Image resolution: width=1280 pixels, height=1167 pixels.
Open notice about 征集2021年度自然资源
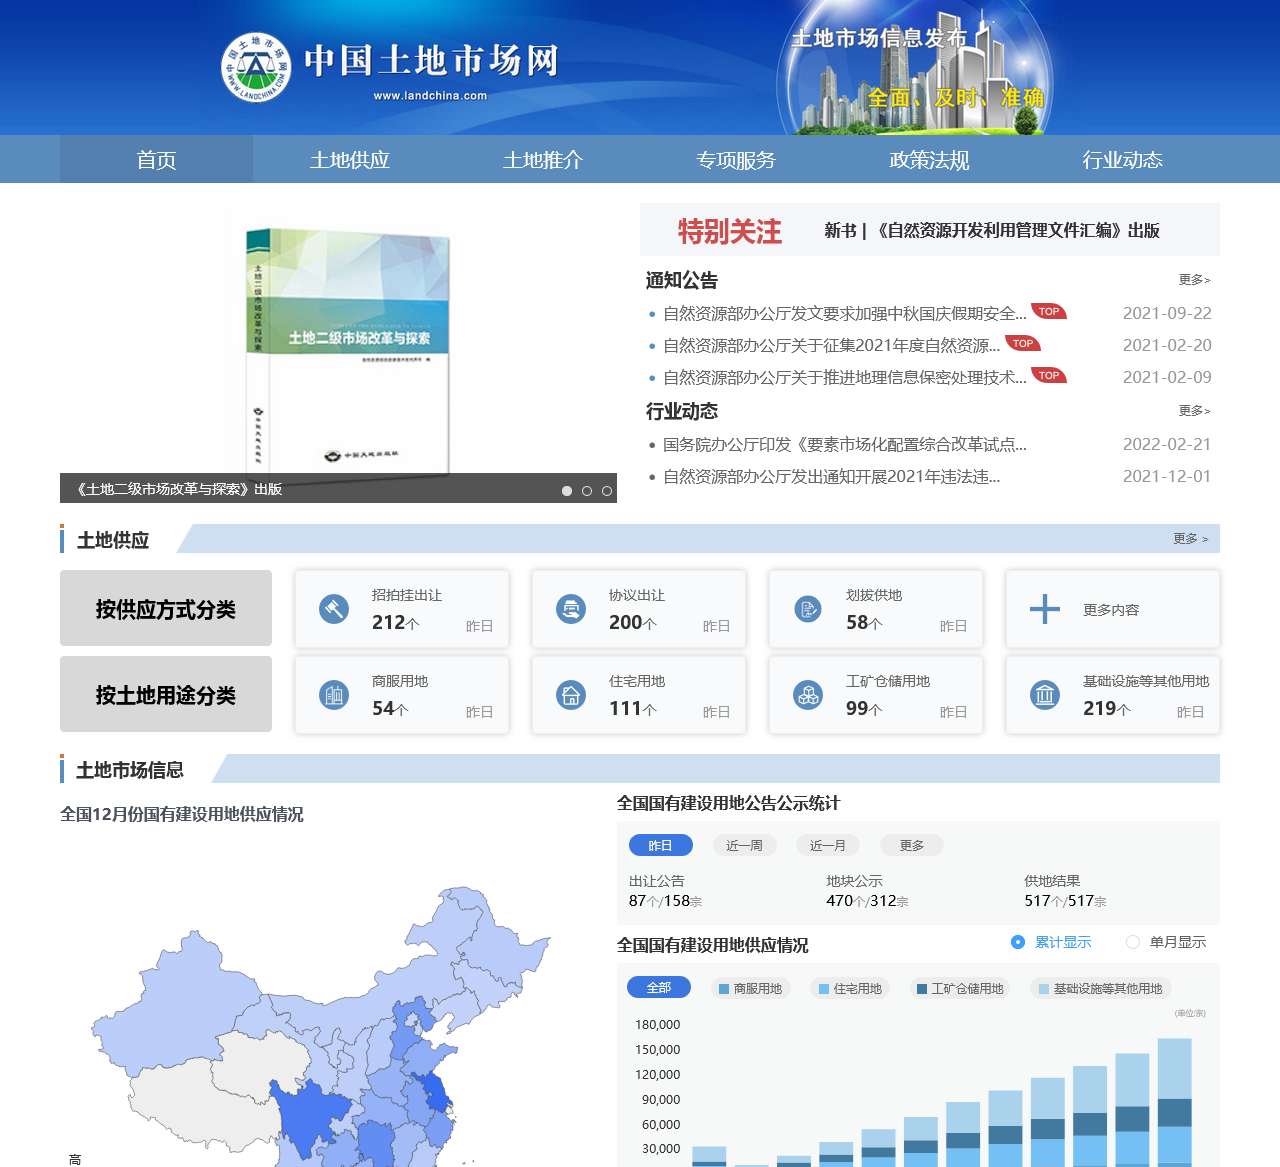832,346
